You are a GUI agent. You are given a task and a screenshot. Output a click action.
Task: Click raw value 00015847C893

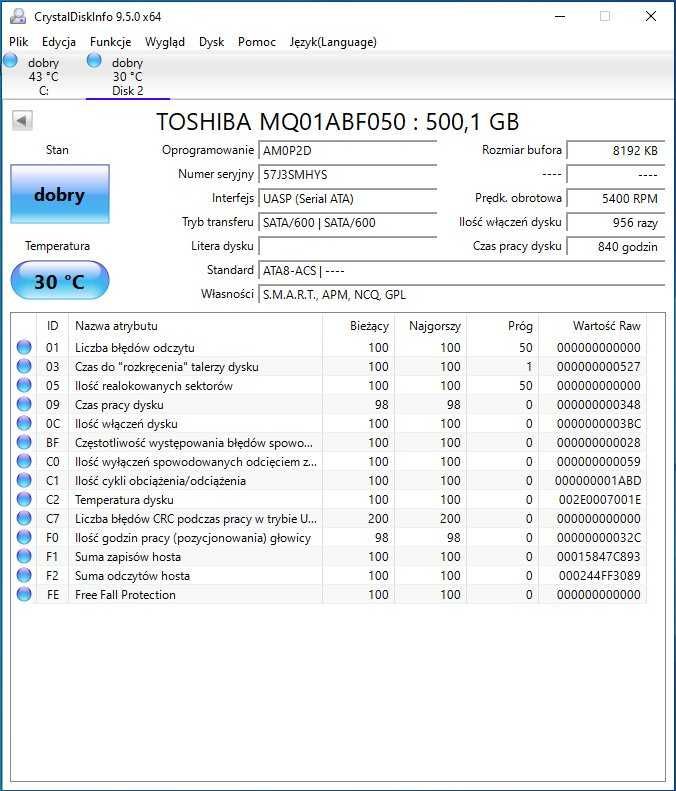(598, 556)
